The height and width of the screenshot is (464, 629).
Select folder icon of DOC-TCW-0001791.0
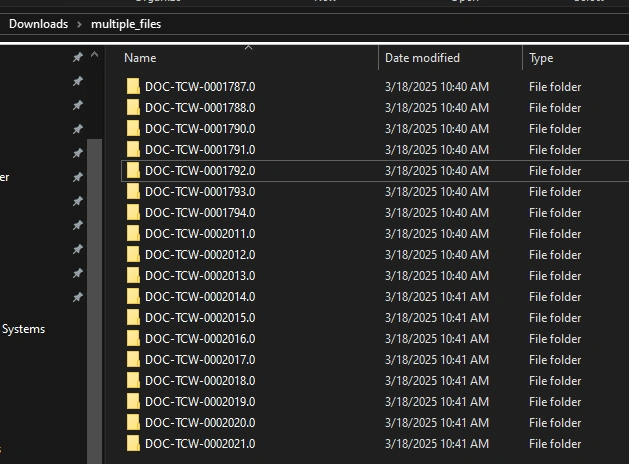133,150
